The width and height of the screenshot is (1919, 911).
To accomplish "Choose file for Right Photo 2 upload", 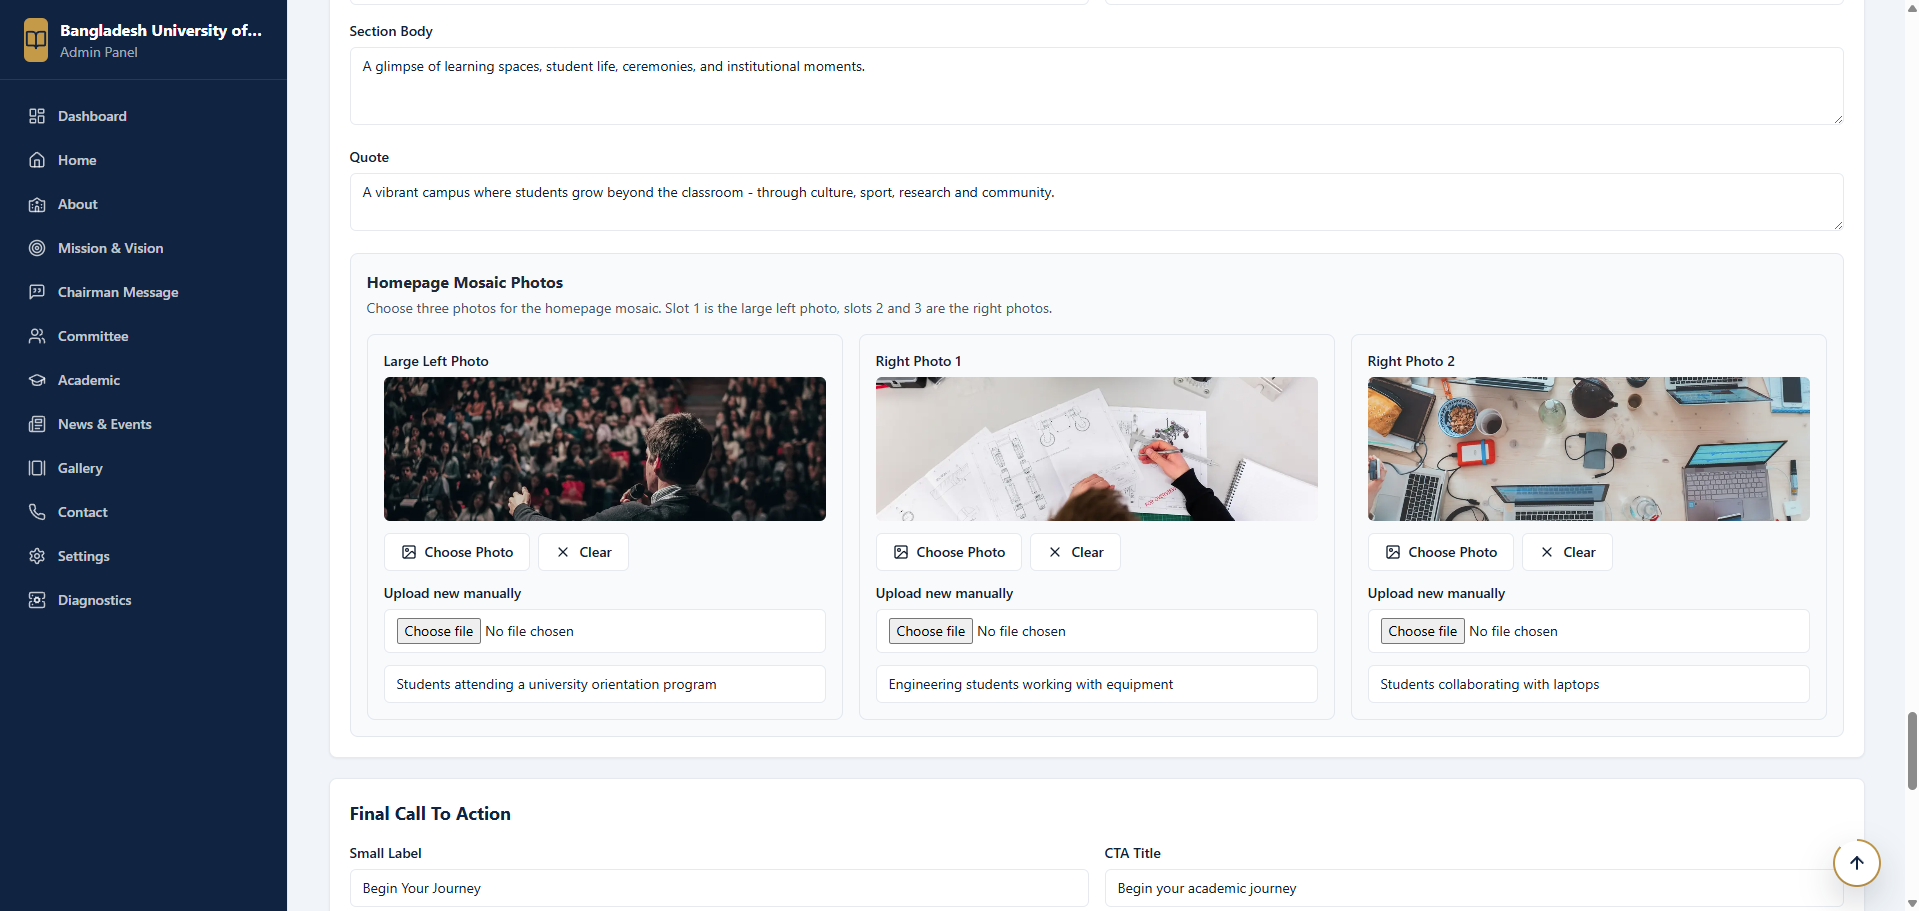I will (x=1423, y=631).
